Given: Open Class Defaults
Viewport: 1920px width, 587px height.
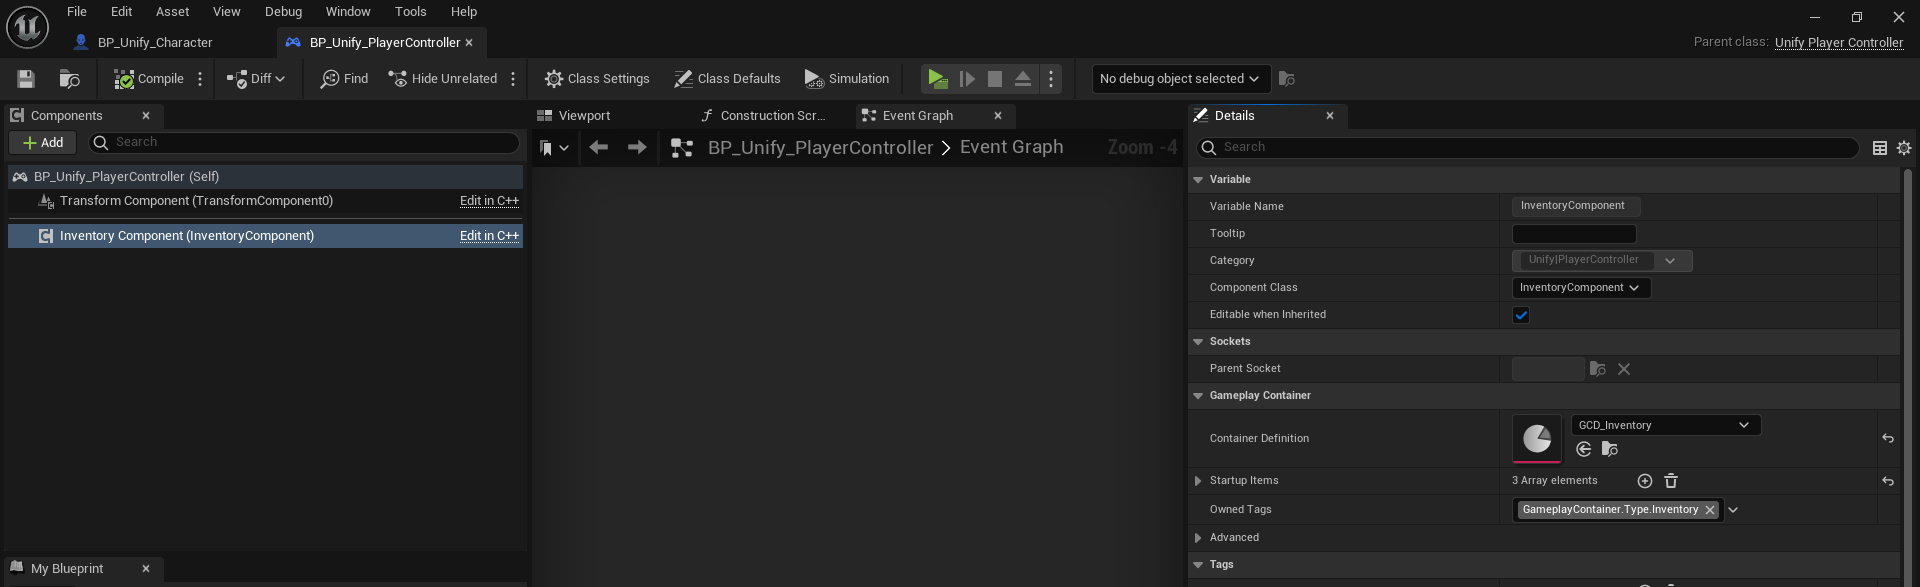Looking at the screenshot, I should point(727,79).
